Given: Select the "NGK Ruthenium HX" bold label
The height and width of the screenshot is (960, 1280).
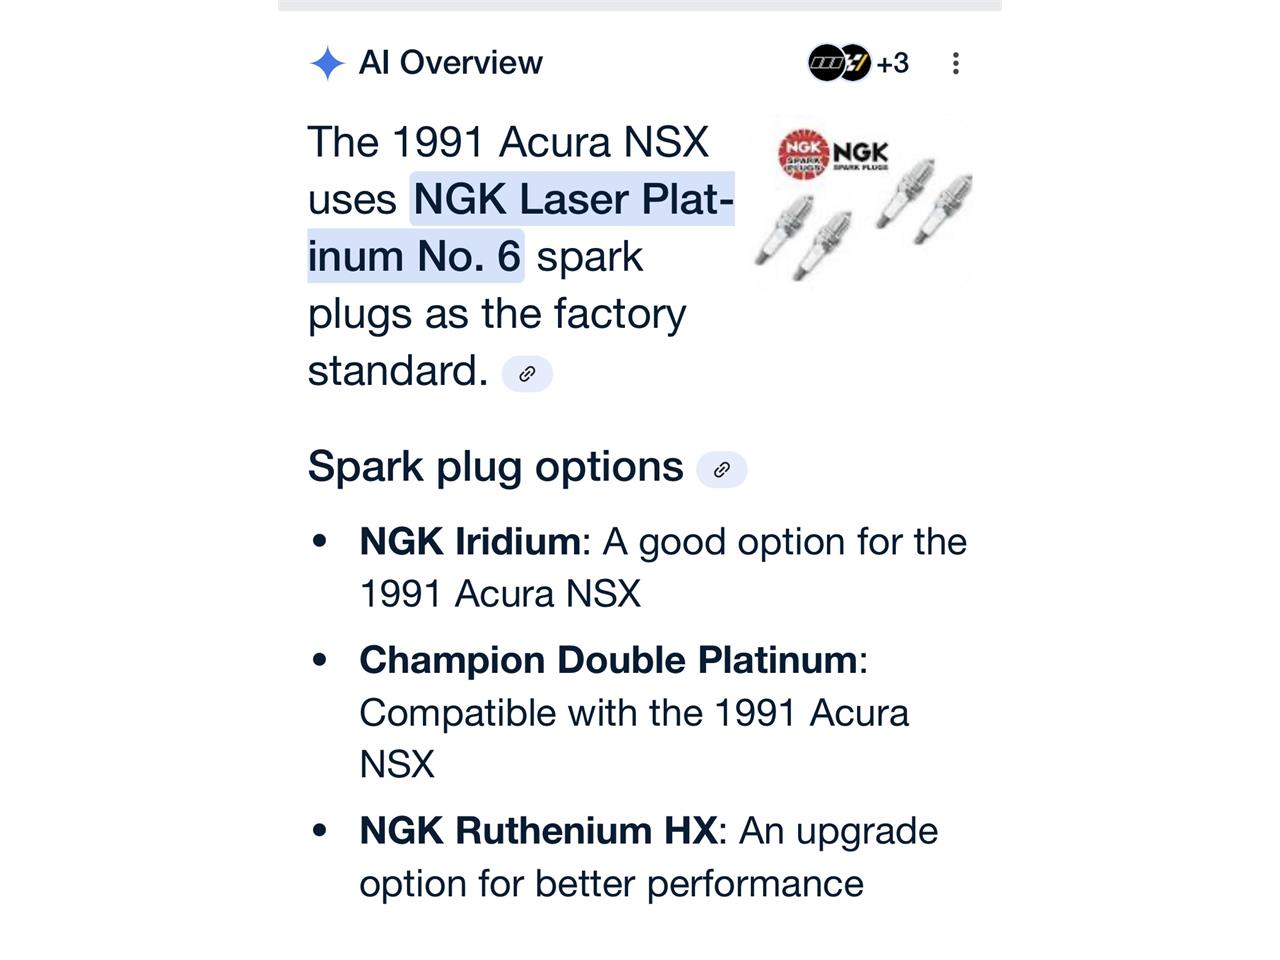Looking at the screenshot, I should (x=538, y=831).
